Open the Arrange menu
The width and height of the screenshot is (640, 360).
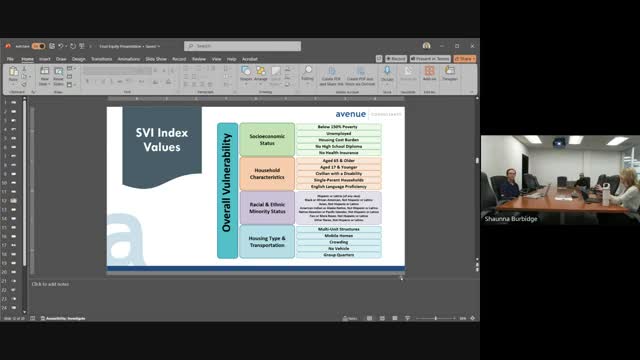coord(260,76)
